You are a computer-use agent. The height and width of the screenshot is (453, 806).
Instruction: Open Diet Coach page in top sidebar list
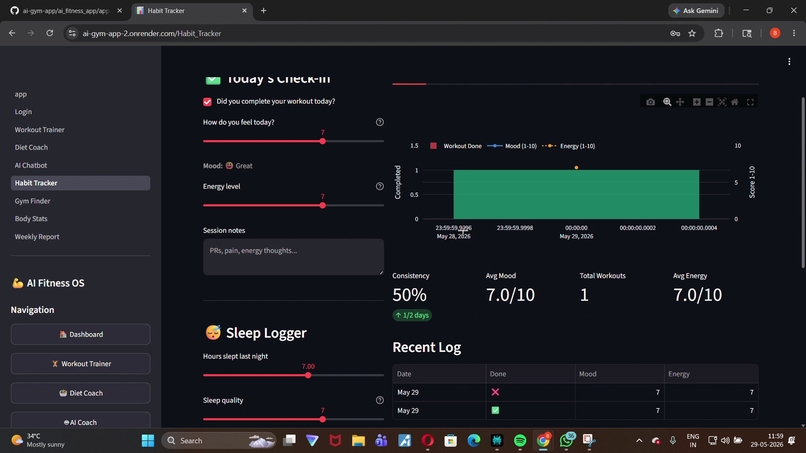pyautogui.click(x=31, y=147)
